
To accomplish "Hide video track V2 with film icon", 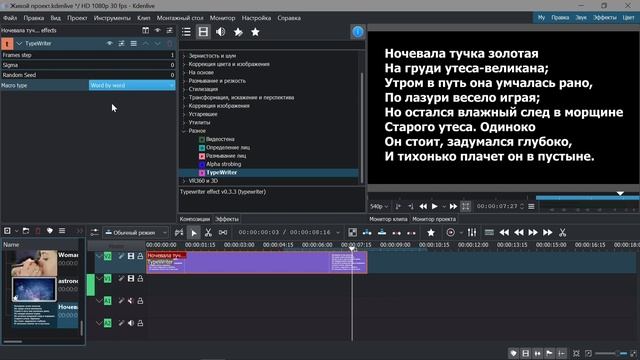I will [x=131, y=256].
